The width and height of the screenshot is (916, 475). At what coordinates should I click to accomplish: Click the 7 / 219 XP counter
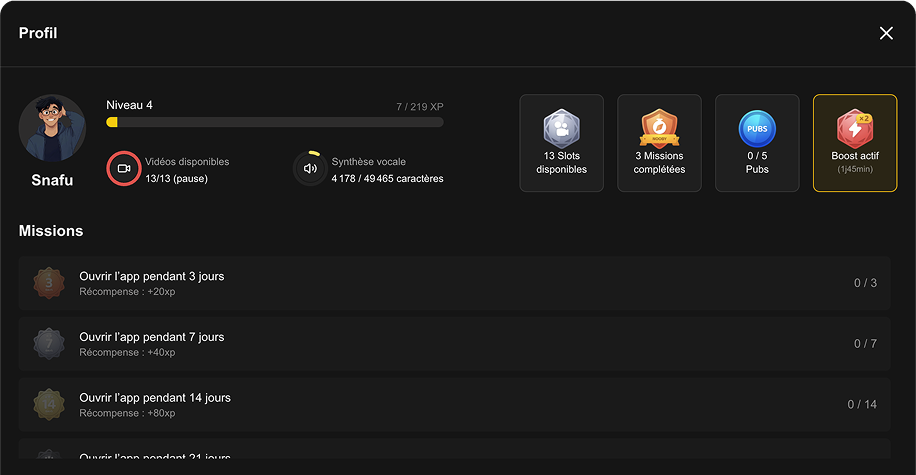(419, 106)
